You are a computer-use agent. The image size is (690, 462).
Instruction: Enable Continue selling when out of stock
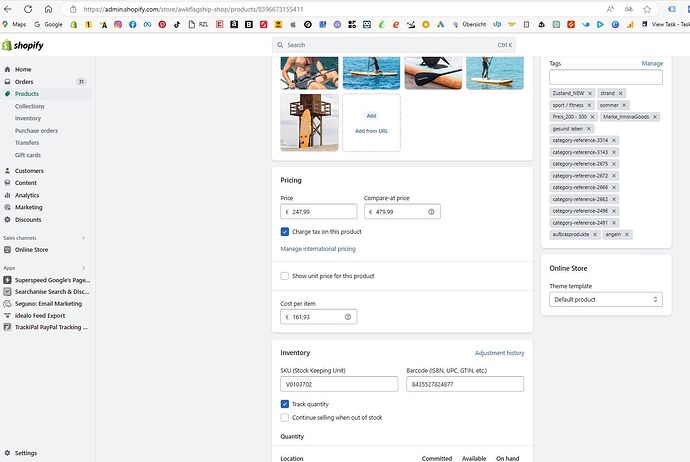coord(285,418)
